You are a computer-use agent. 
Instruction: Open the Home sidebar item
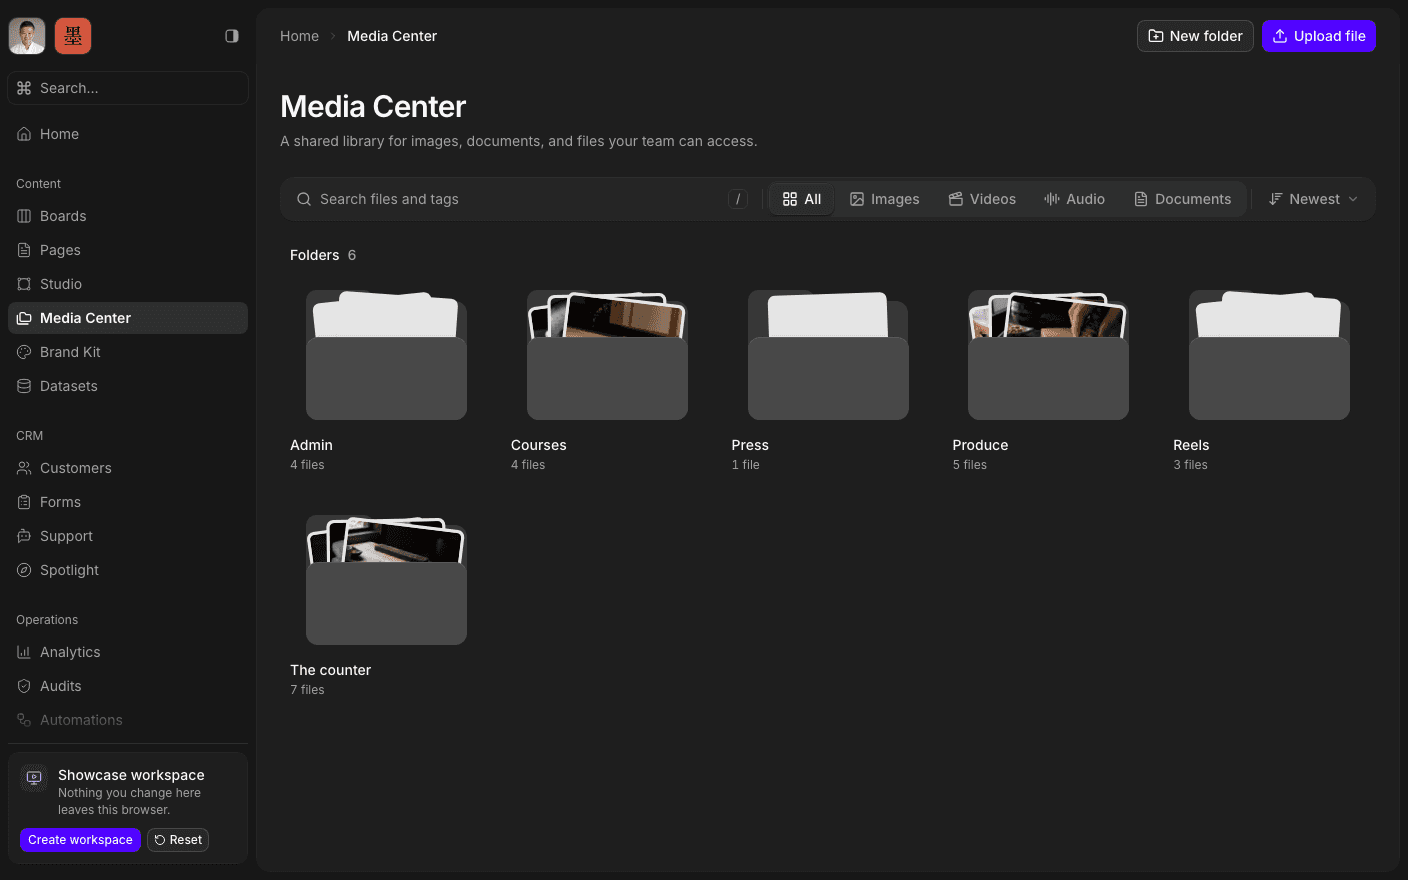point(128,134)
